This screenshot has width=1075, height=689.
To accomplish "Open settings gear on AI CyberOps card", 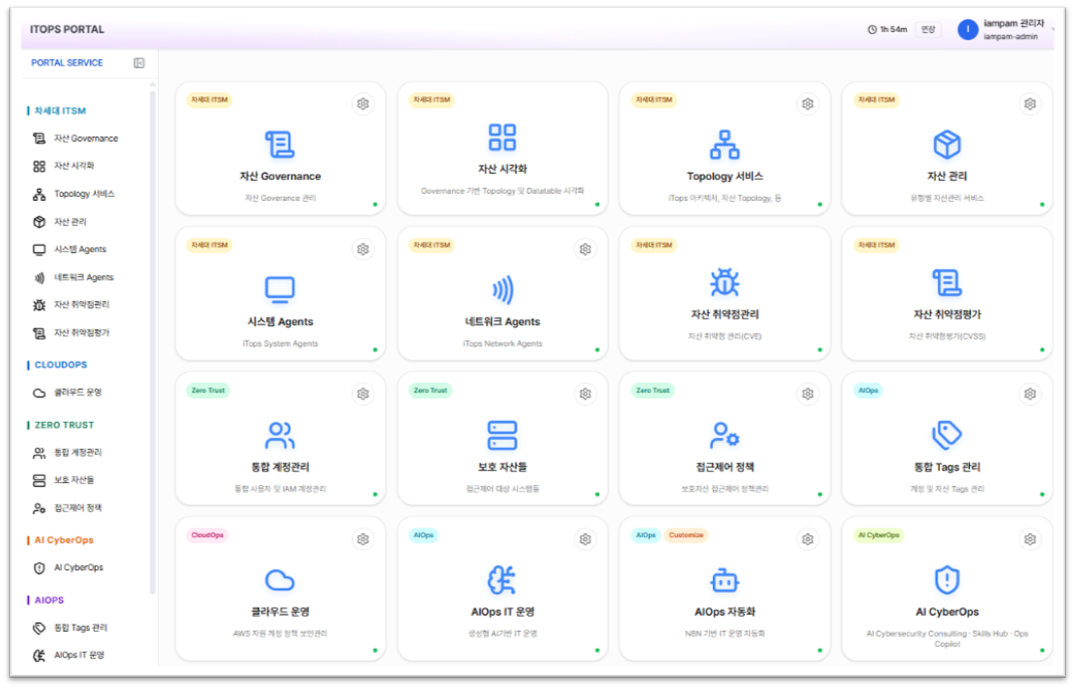I will point(1030,540).
